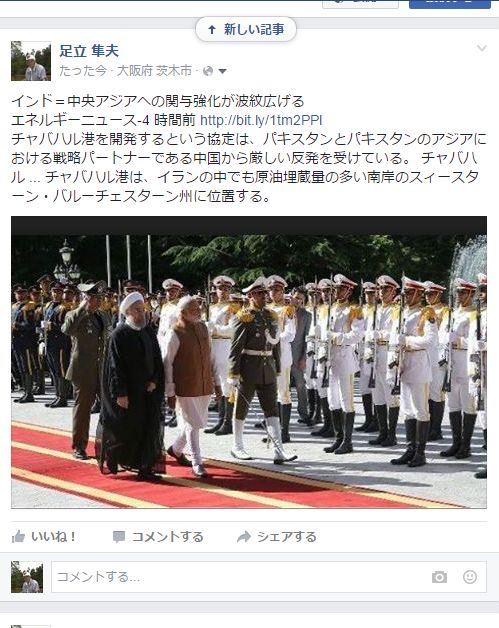Image resolution: width=499 pixels, height=628 pixels.
Task: Load new posts with 新しい記事 button
Action: 246,29
